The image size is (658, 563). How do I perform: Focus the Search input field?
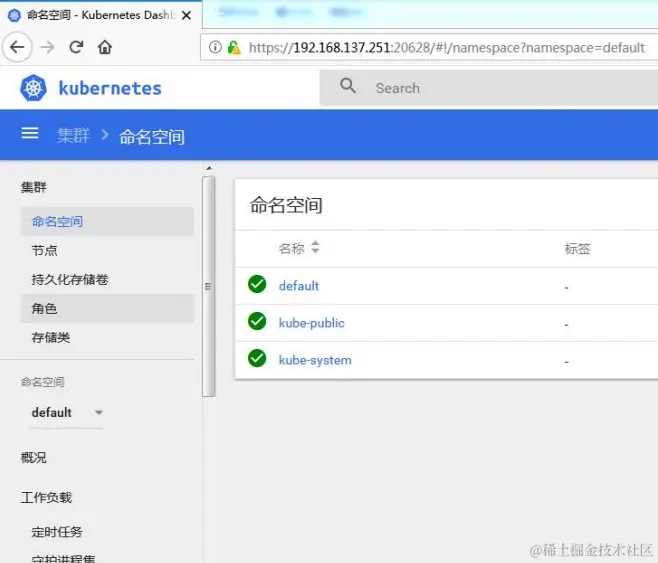tap(489, 88)
